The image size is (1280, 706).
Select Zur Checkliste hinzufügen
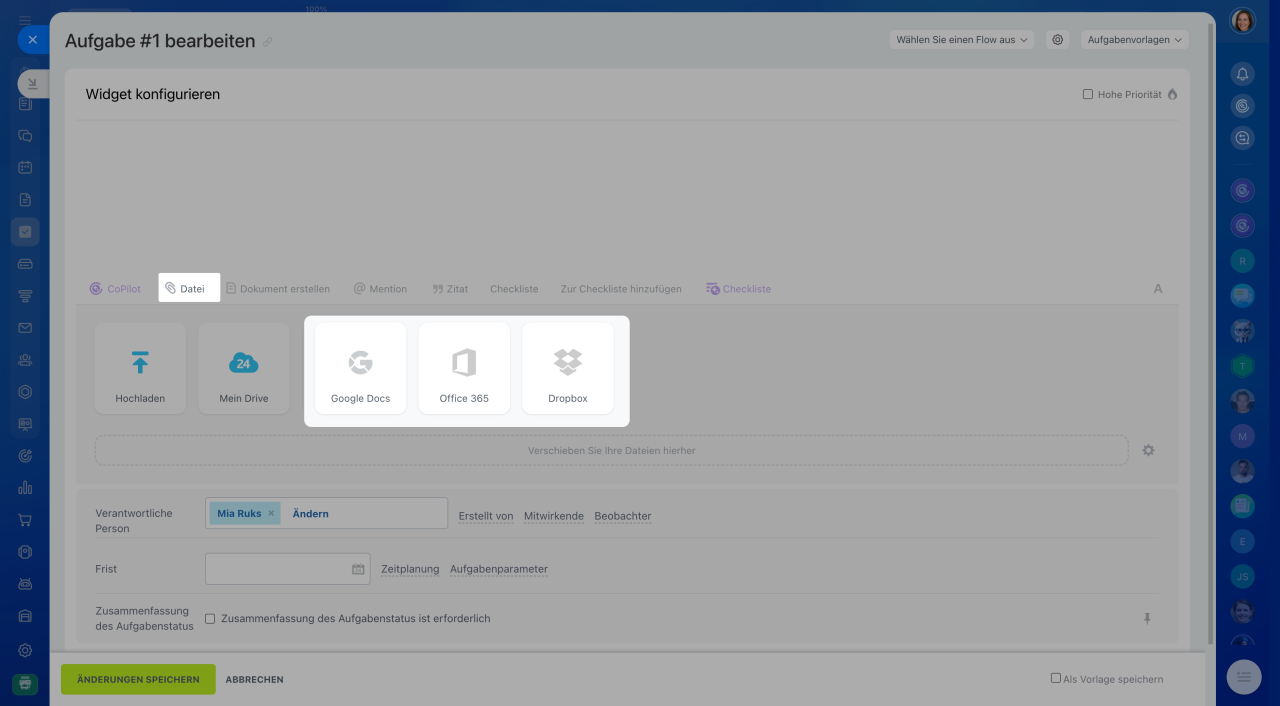tap(621, 289)
